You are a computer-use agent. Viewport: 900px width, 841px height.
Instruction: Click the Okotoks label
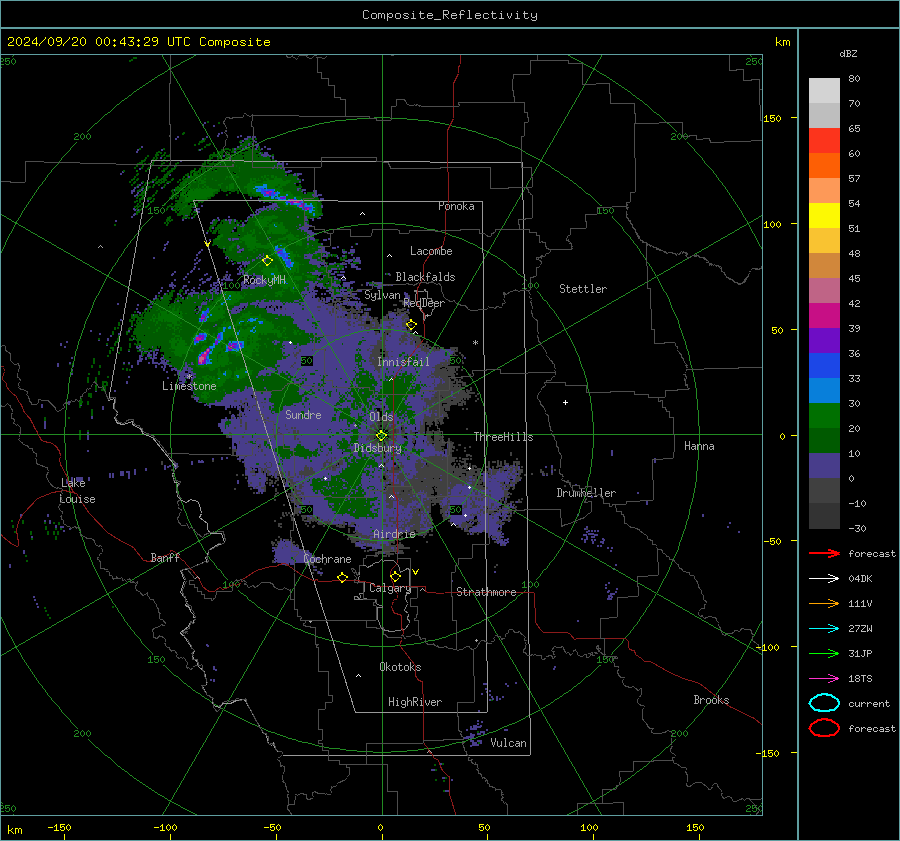click(x=400, y=667)
